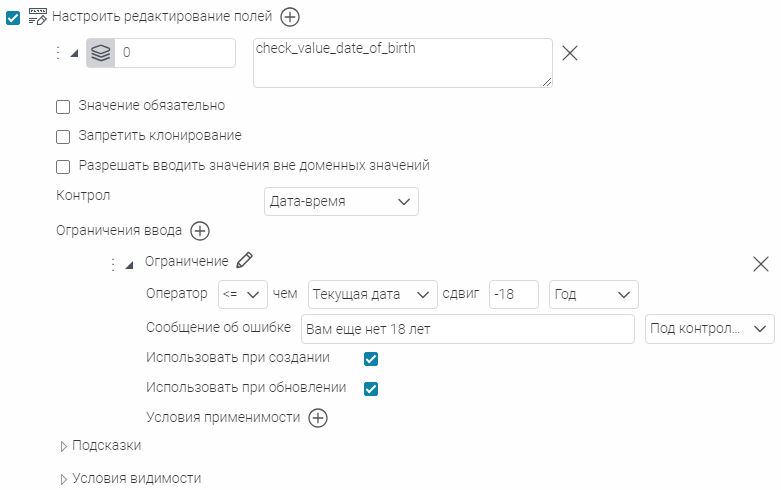Delete the 'Ограничение' entry with its X icon
Image resolution: width=781 pixels, height=490 pixels.
pyautogui.click(x=760, y=264)
